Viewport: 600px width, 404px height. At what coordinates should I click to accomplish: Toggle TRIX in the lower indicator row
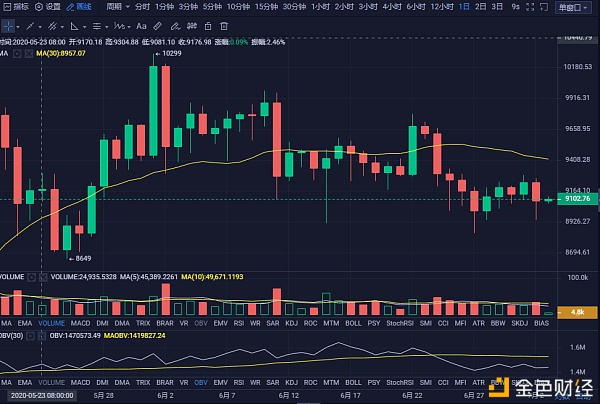(x=143, y=382)
